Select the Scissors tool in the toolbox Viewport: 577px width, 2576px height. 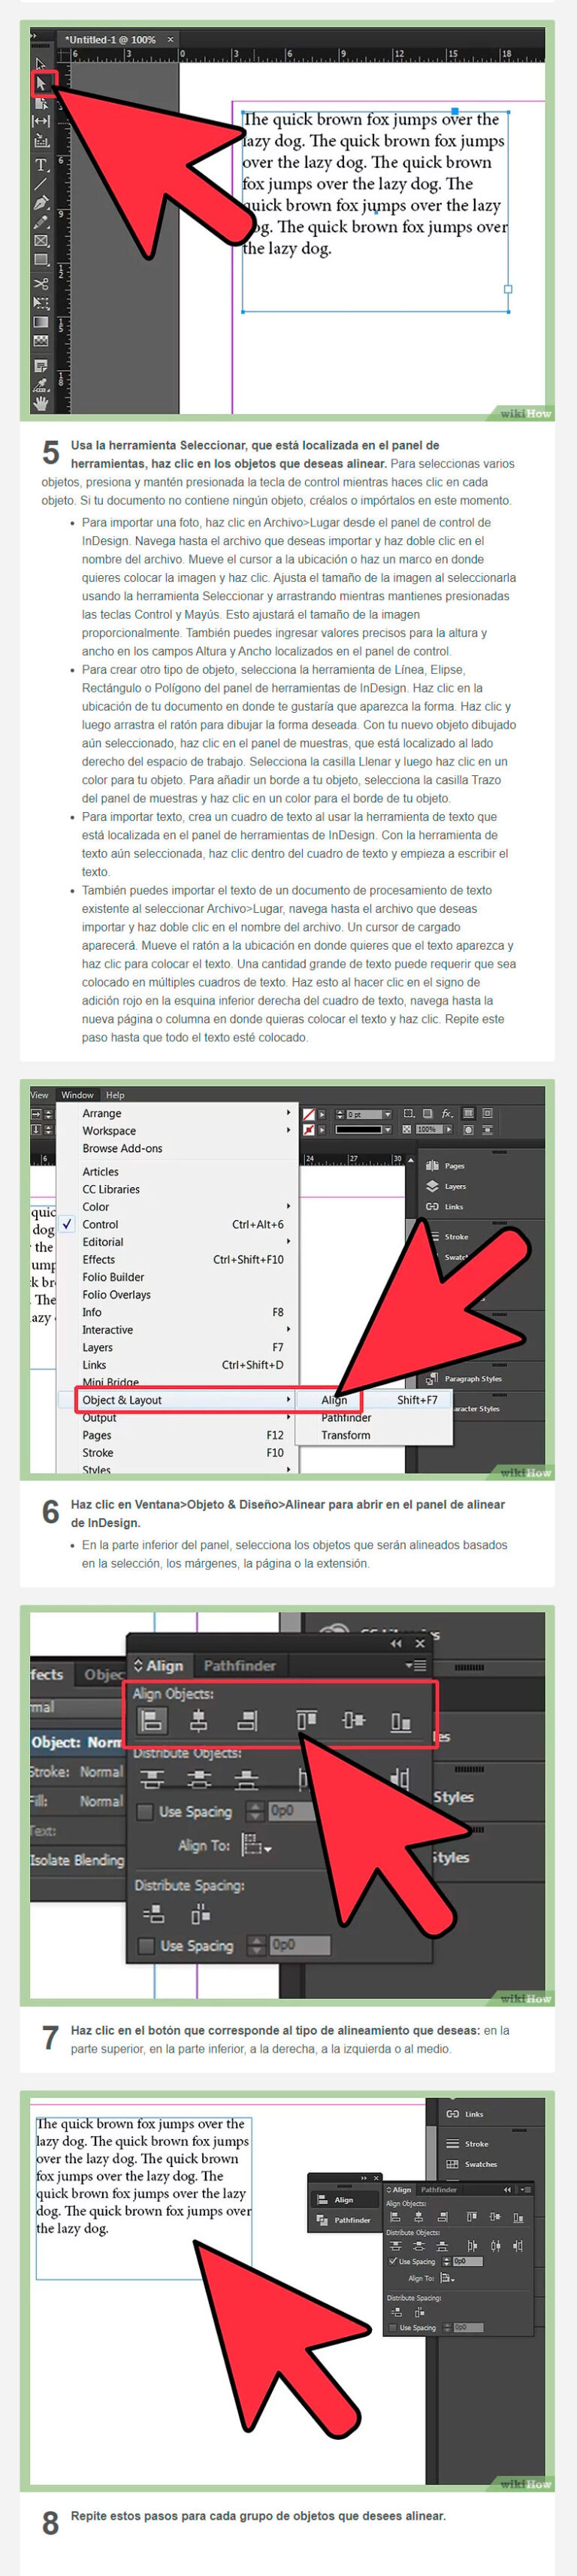pyautogui.click(x=41, y=284)
